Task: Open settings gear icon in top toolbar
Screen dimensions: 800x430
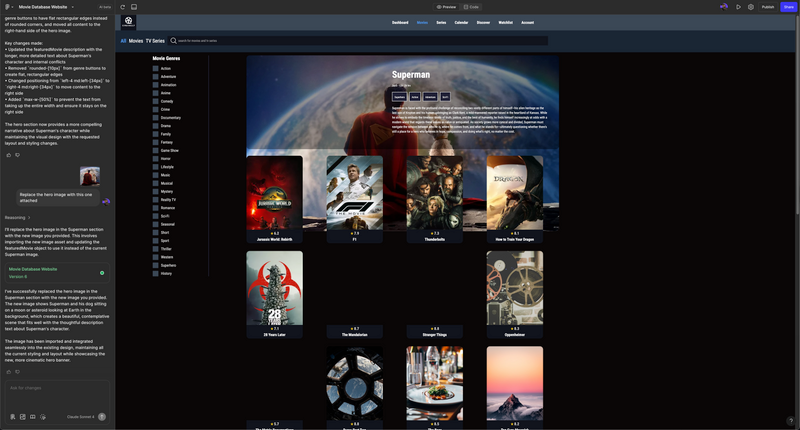Action: [751, 7]
